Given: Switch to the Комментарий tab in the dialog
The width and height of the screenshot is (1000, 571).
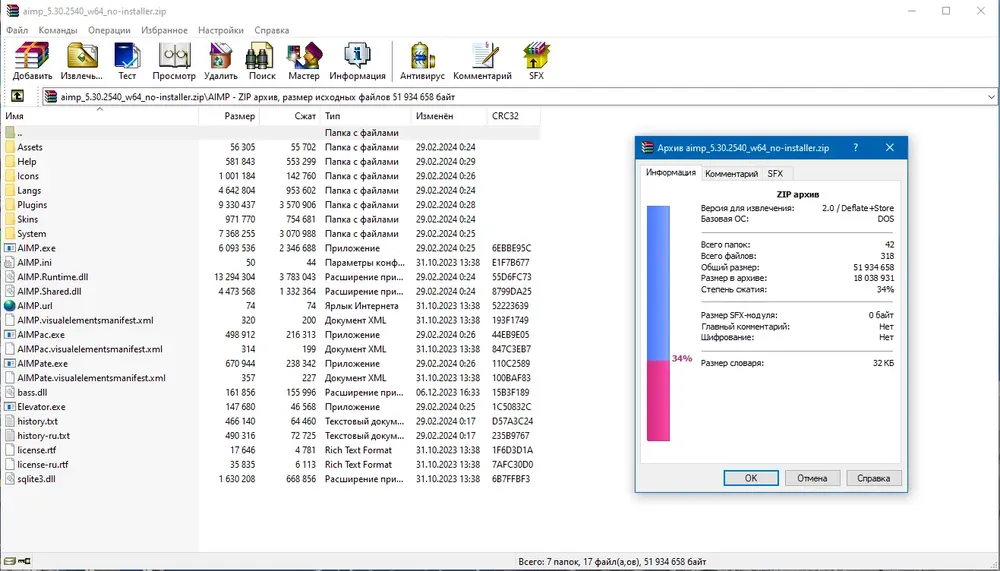Looking at the screenshot, I should (731, 174).
